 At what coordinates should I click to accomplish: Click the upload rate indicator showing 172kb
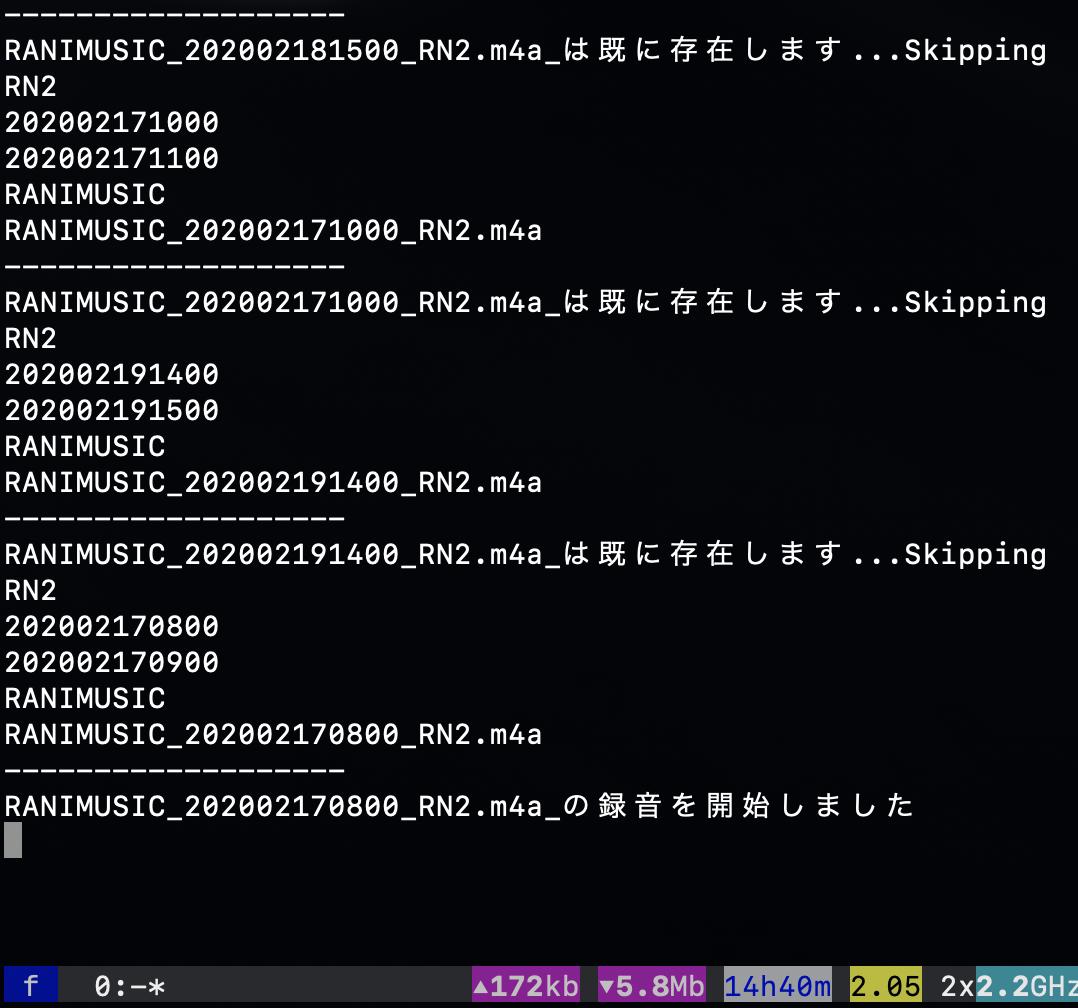click(527, 986)
